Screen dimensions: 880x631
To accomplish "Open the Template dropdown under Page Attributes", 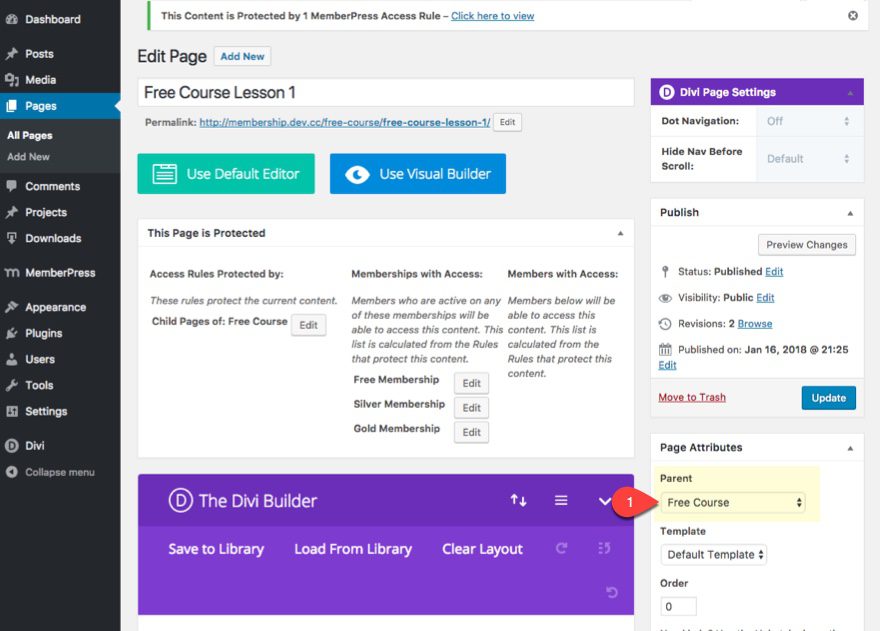I will tap(713, 554).
